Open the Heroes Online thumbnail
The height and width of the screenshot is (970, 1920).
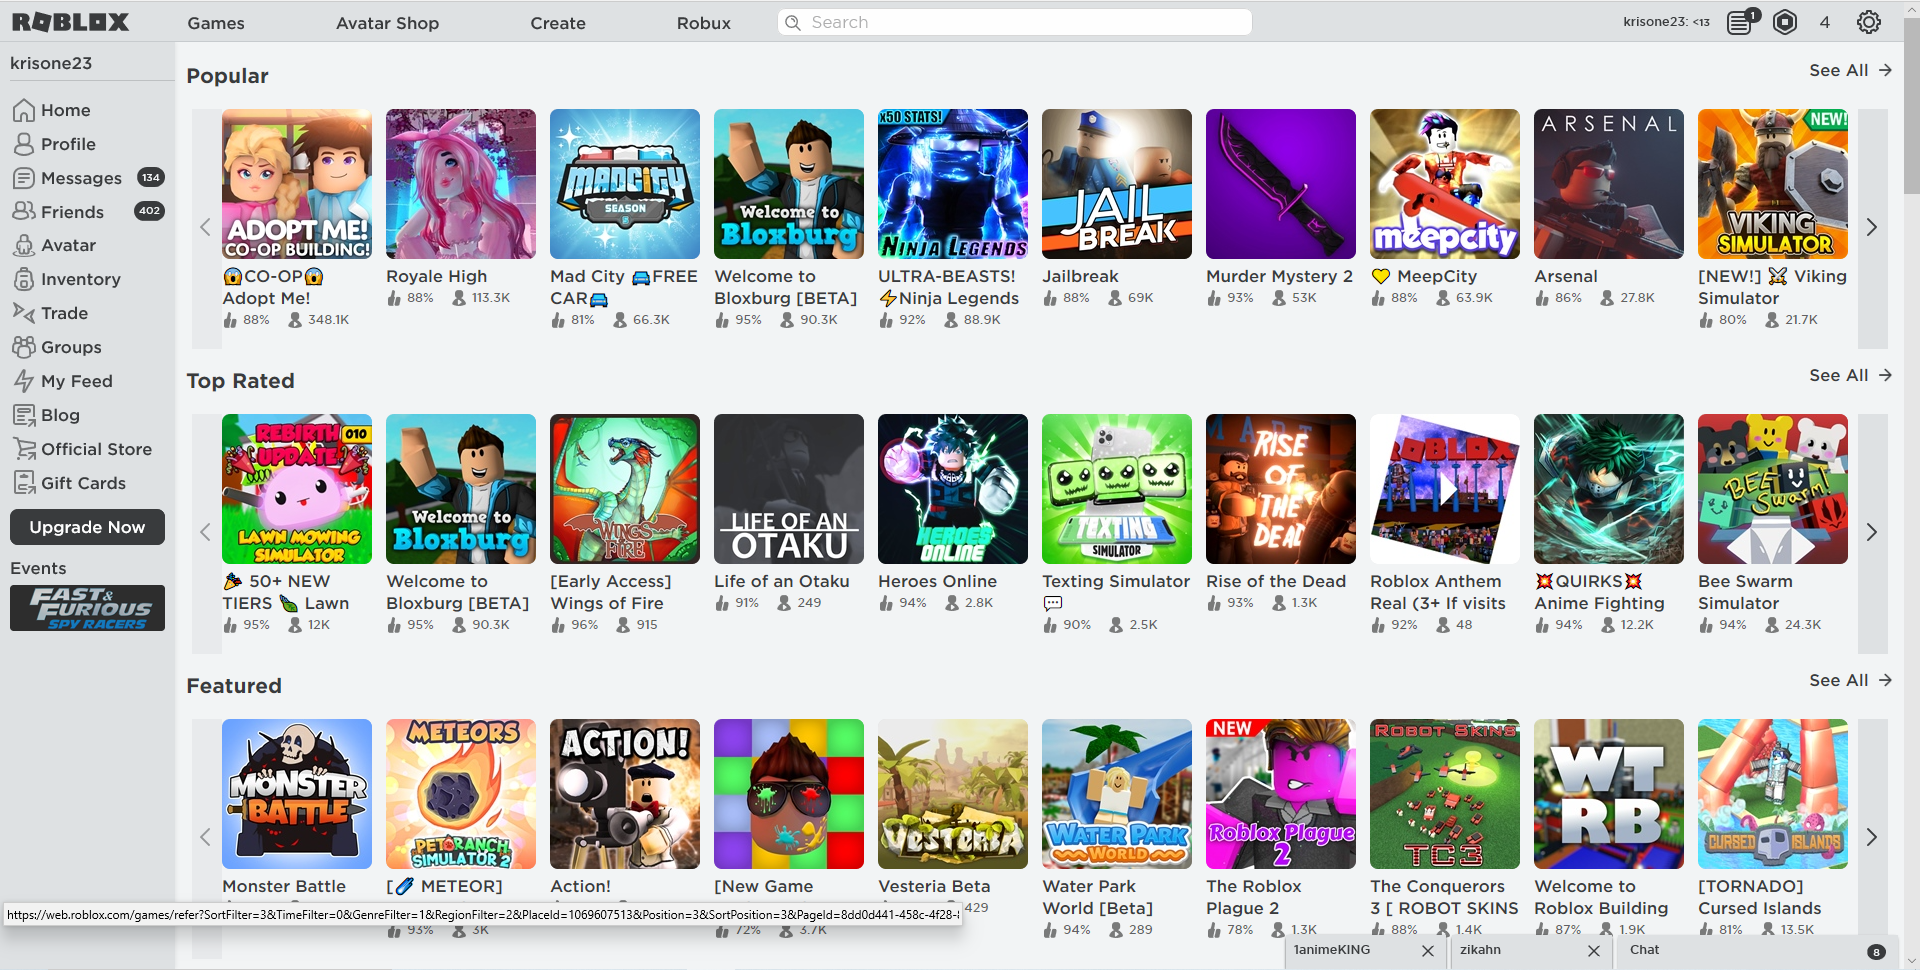coord(953,489)
